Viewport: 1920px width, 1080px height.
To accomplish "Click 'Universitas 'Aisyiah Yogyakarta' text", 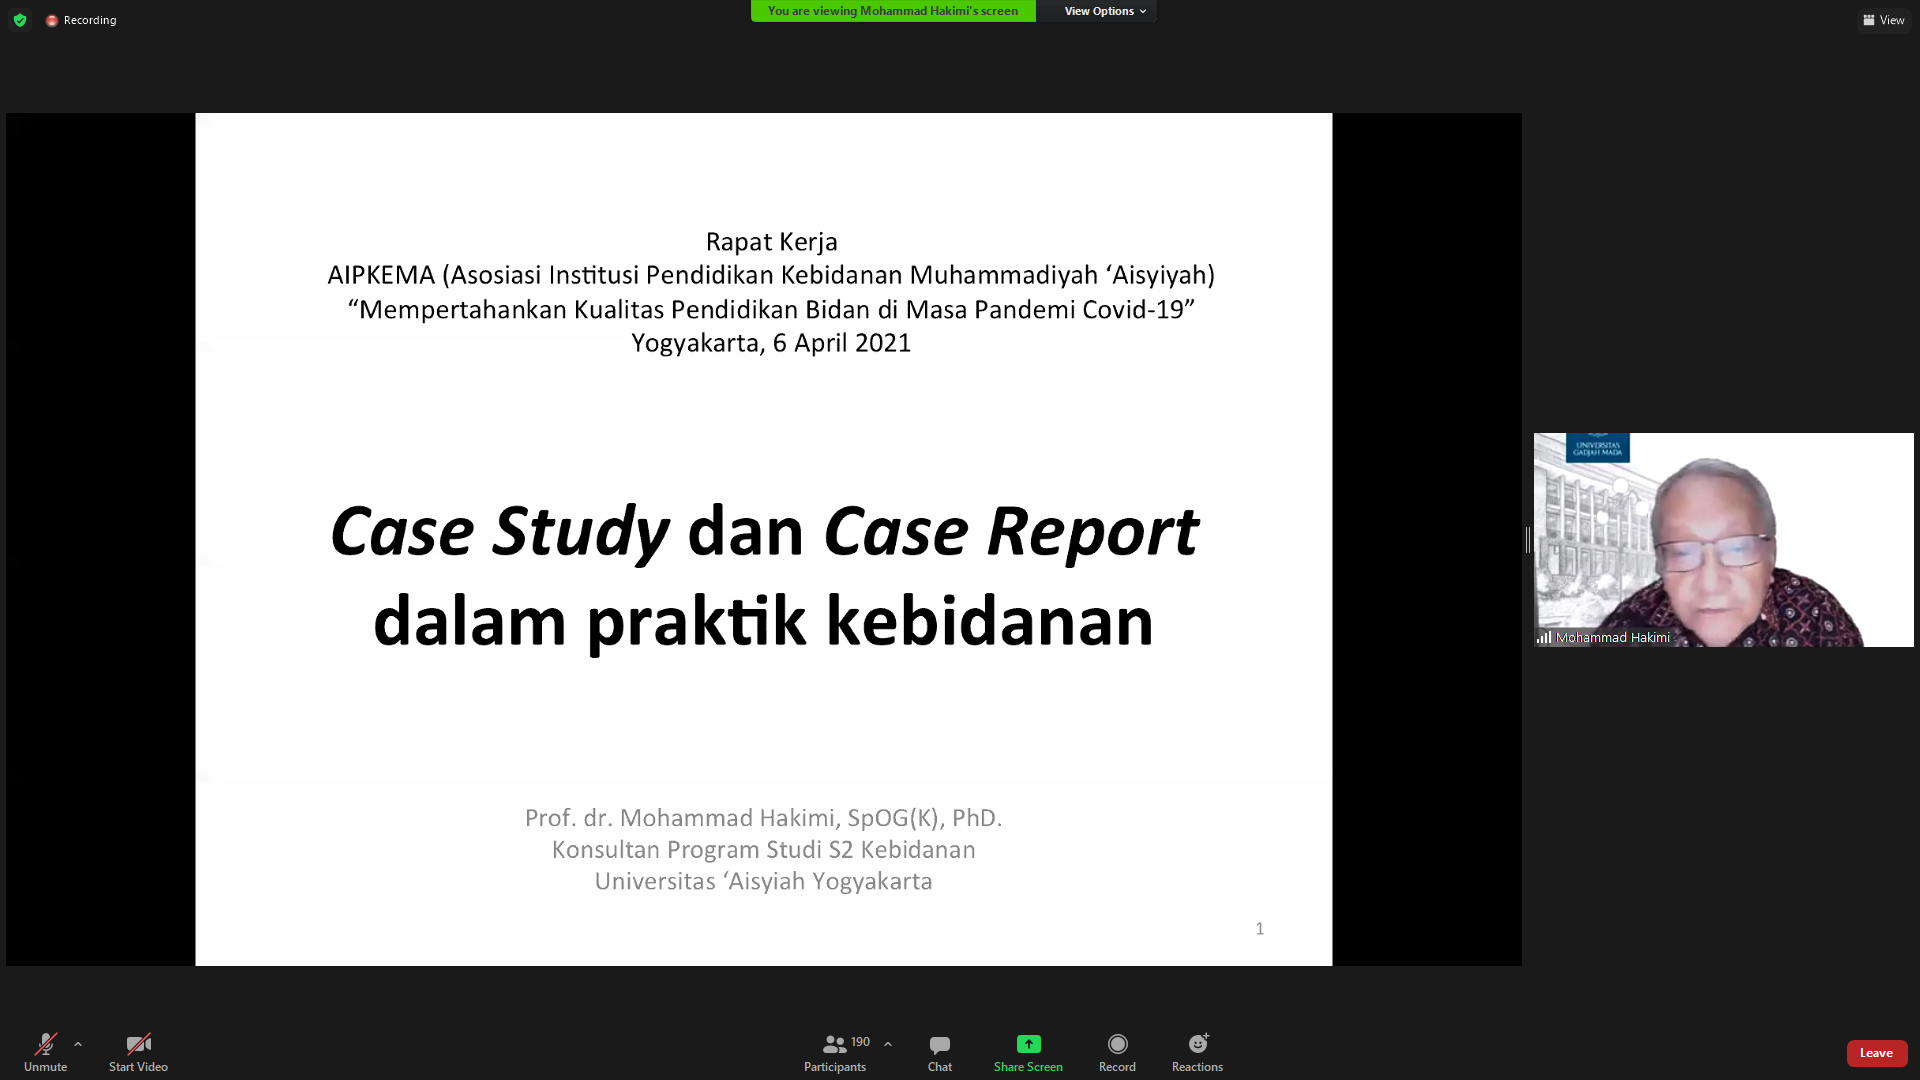I will click(x=763, y=881).
